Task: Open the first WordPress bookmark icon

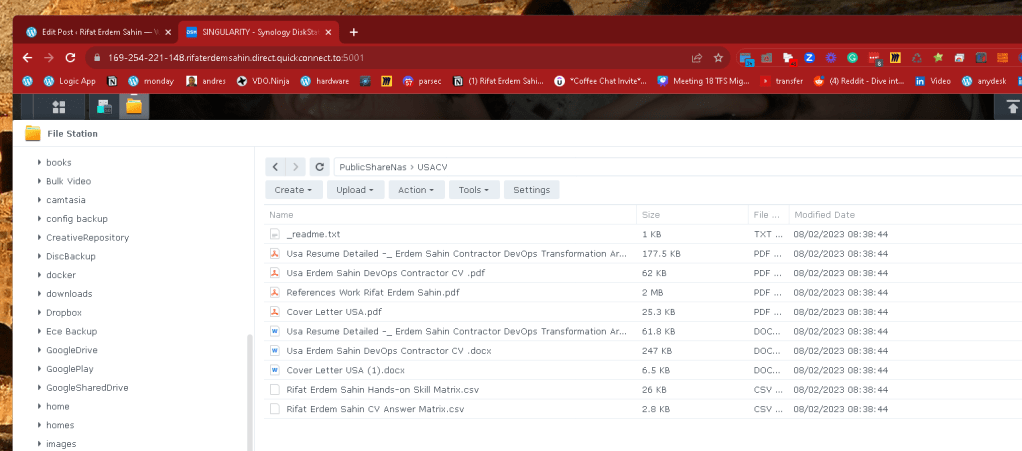Action: (x=27, y=81)
